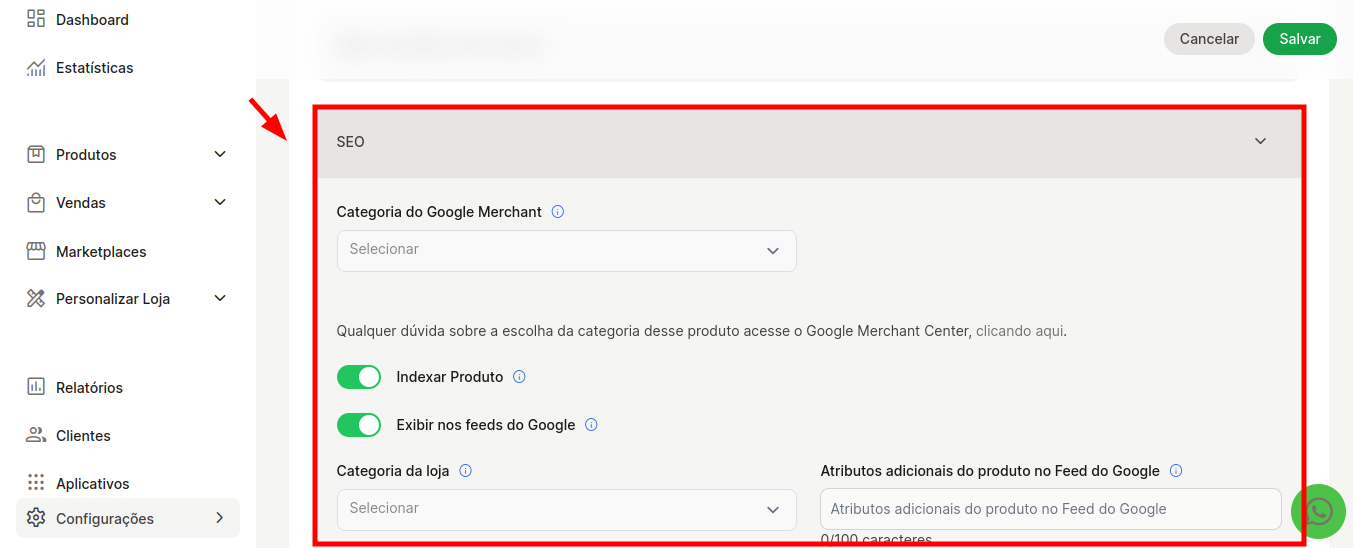Follow the 'clicando aqui' link
1353x548 pixels.
[x=1020, y=331]
